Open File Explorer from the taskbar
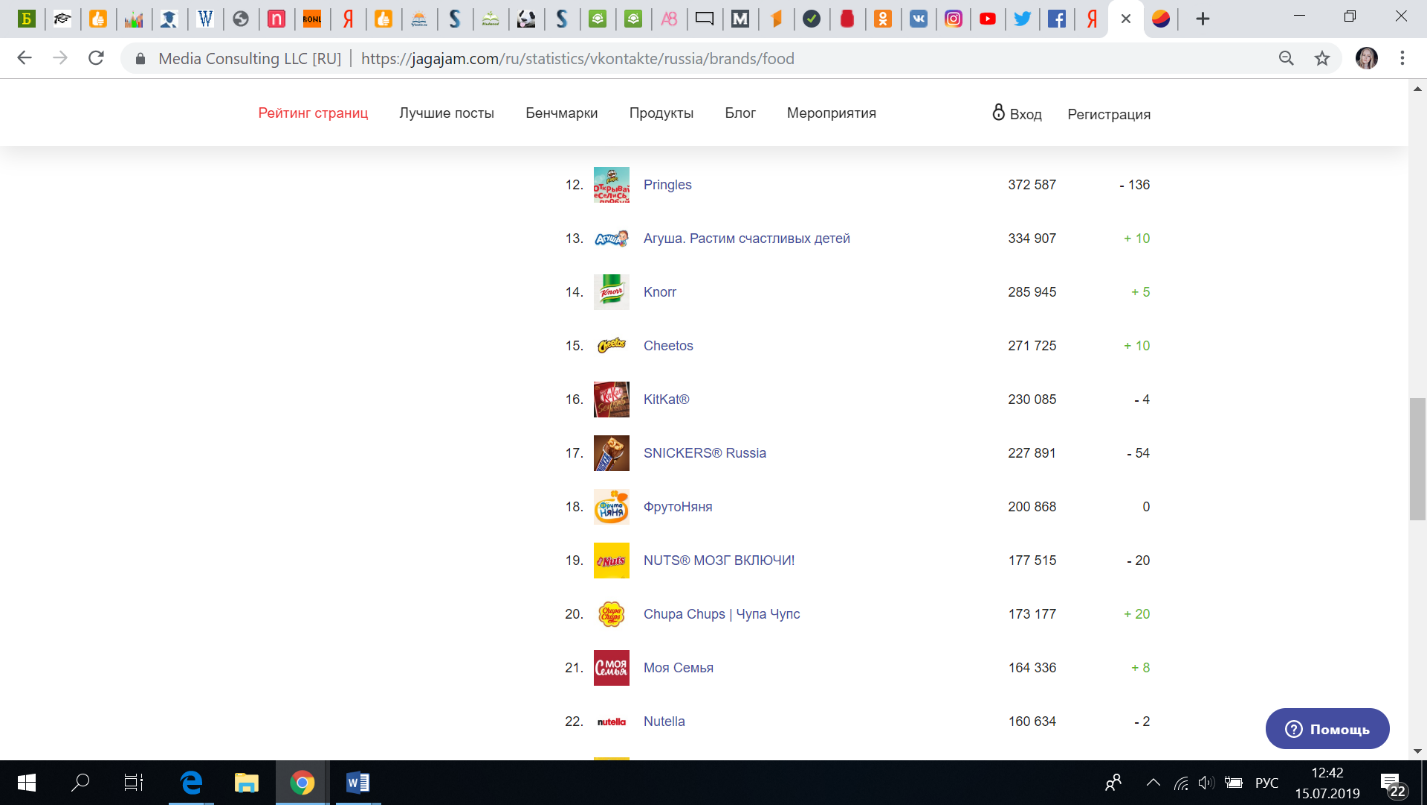Image resolution: width=1427 pixels, height=805 pixels. (x=246, y=783)
